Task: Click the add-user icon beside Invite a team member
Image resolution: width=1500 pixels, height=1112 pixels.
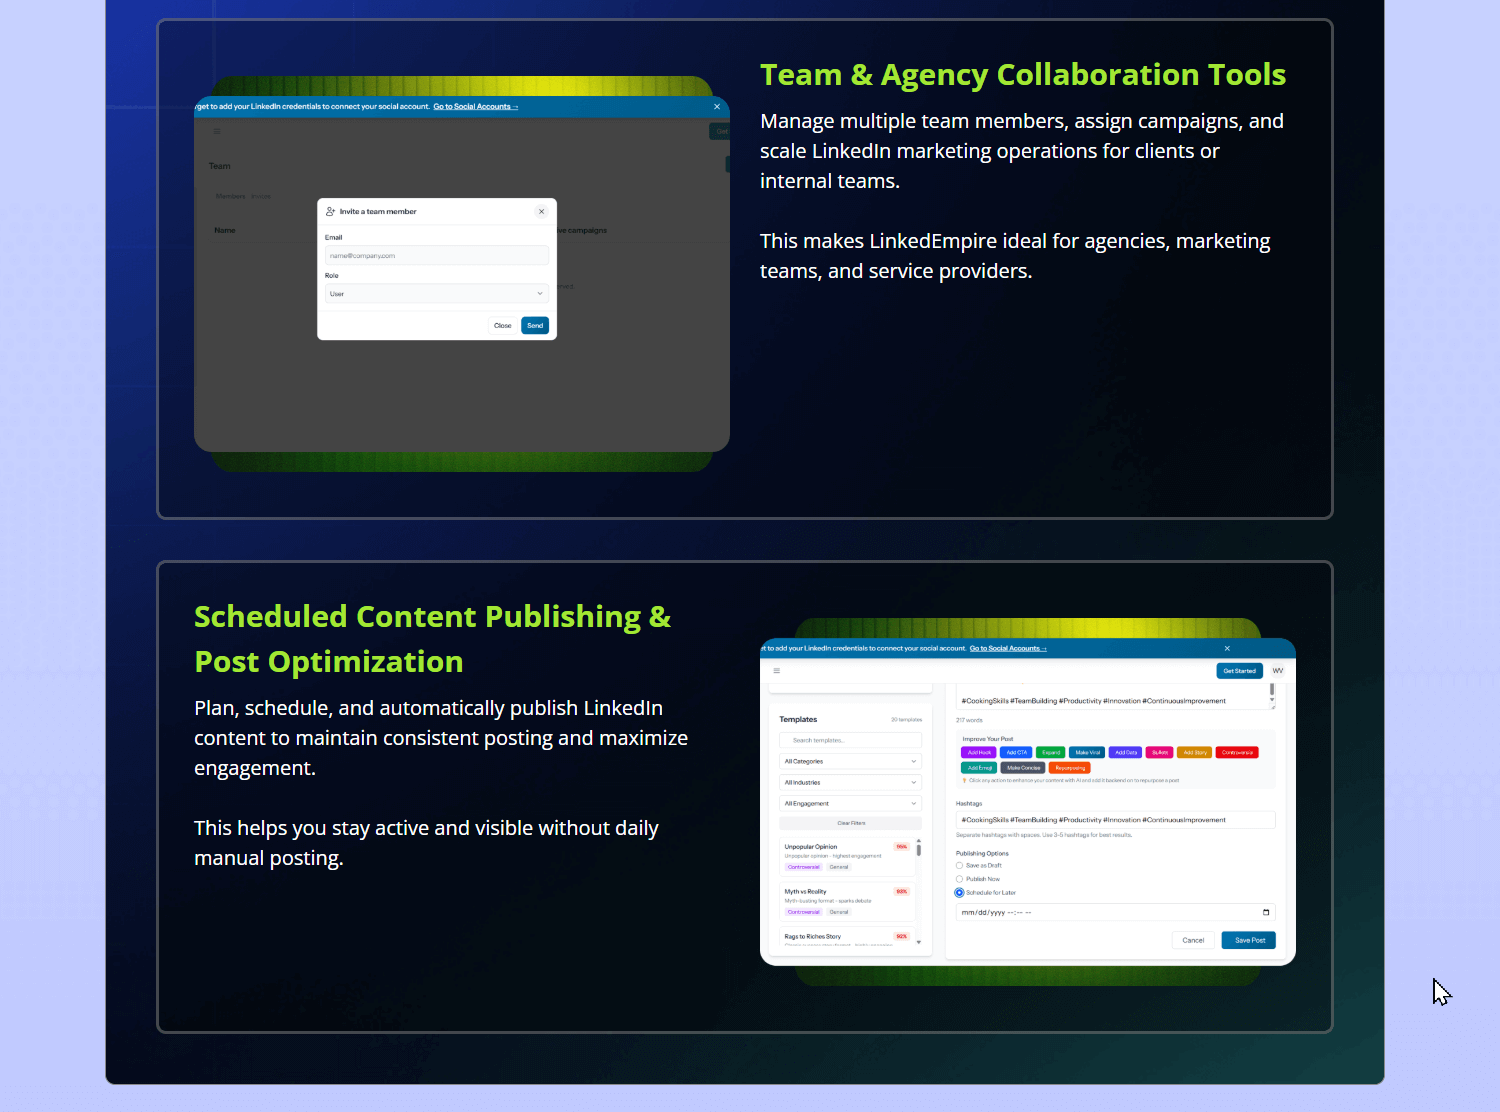Action: pyautogui.click(x=330, y=212)
